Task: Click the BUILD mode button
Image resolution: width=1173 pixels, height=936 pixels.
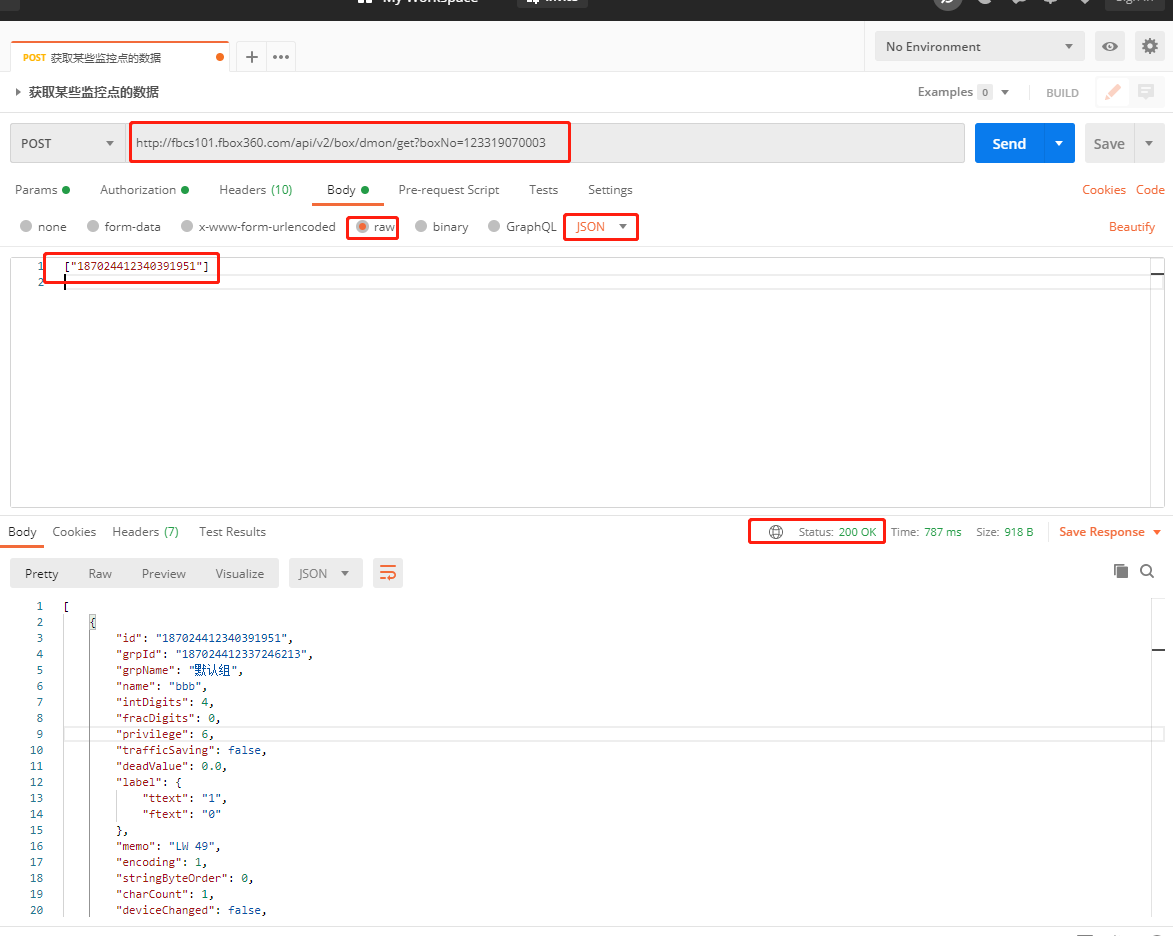Action: 1062,93
